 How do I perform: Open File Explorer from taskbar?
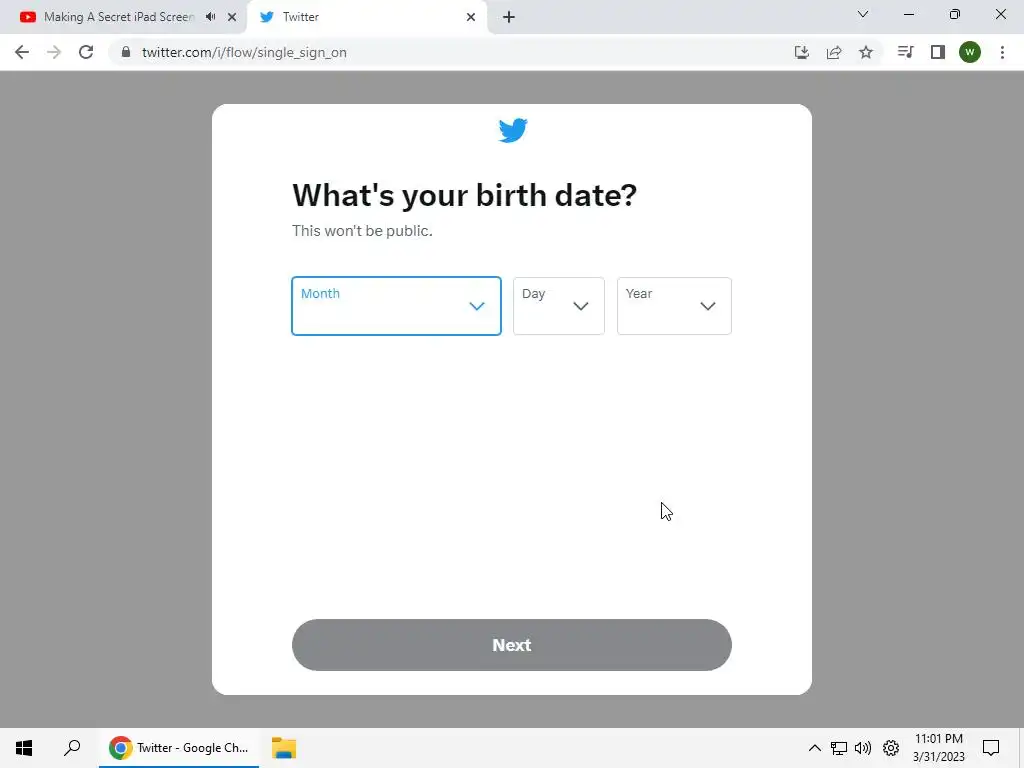pos(284,748)
